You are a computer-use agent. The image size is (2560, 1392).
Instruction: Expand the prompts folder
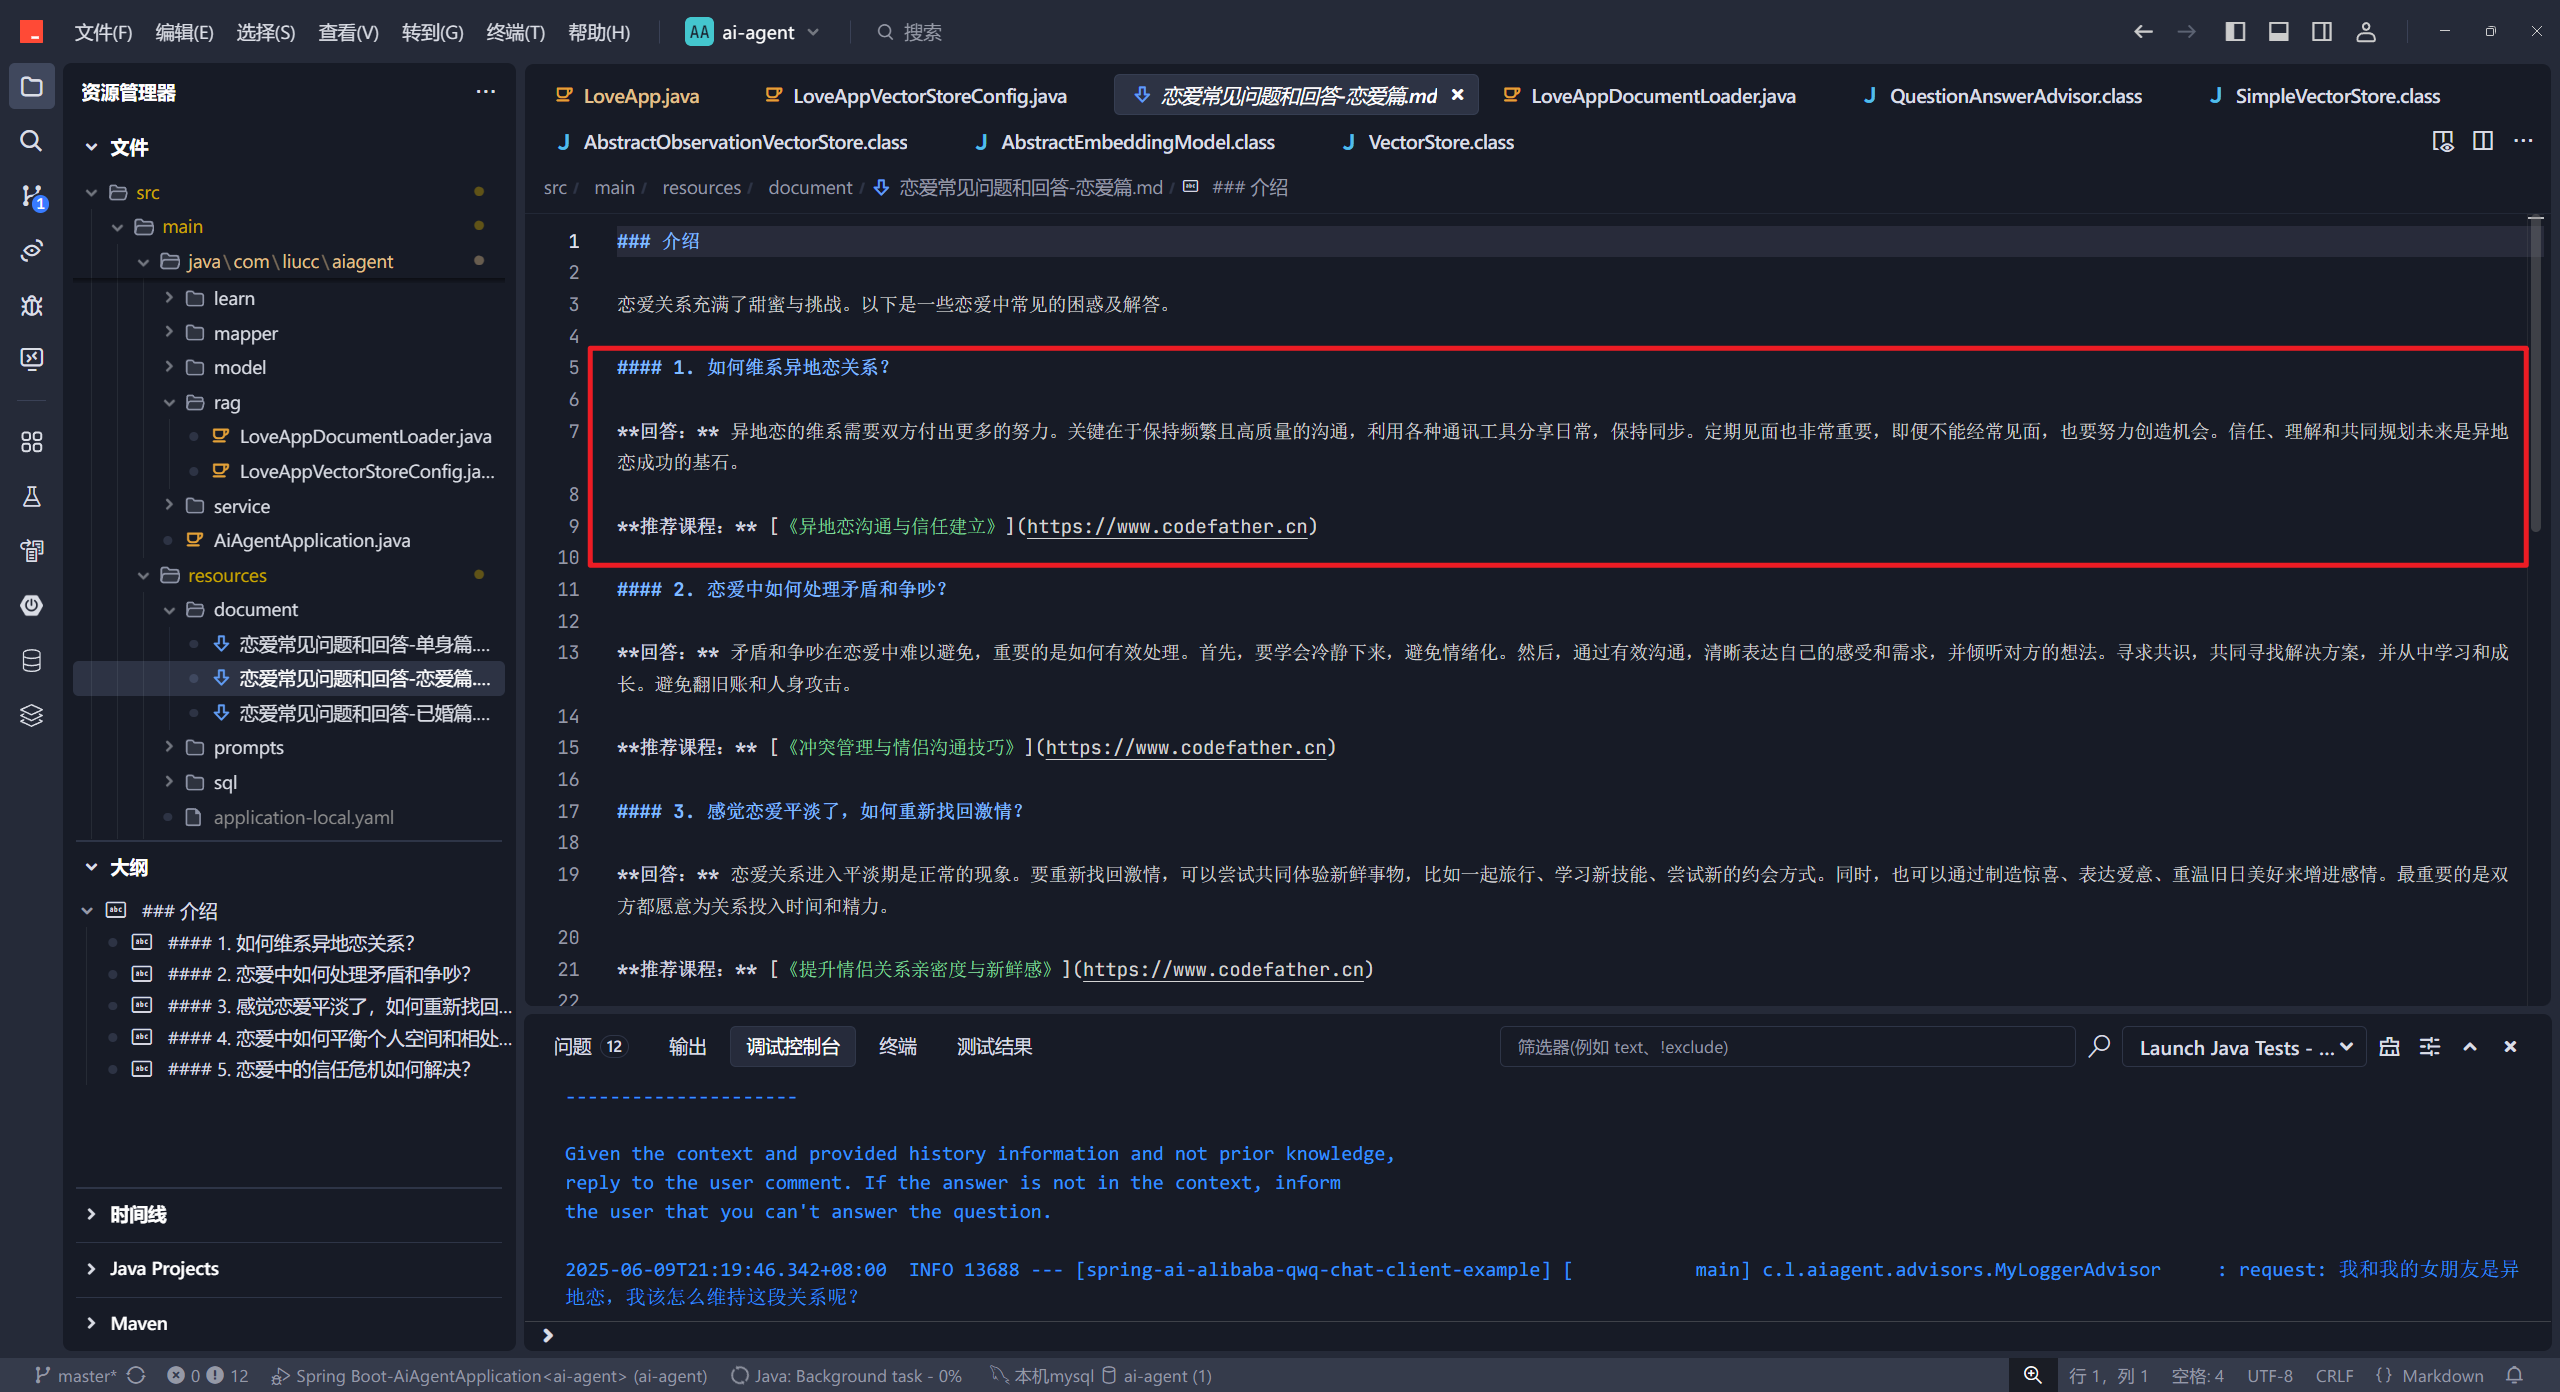pos(248,747)
